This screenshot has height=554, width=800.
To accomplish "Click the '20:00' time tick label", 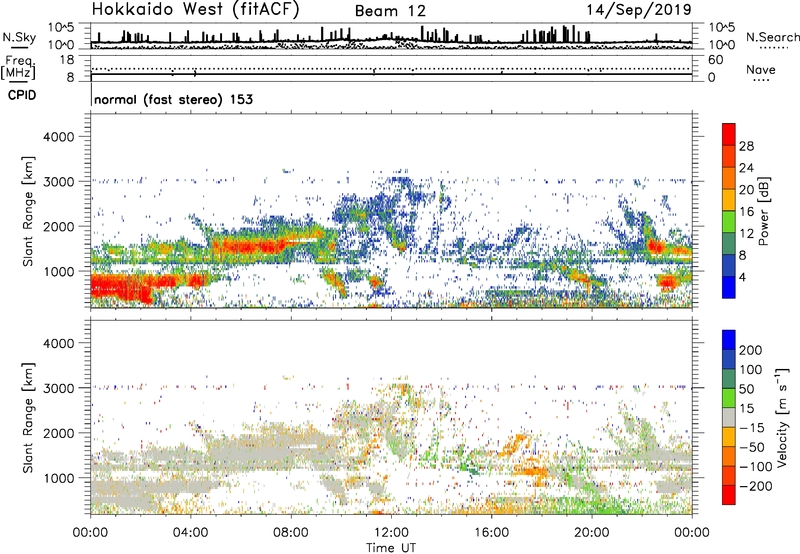I will [x=592, y=533].
